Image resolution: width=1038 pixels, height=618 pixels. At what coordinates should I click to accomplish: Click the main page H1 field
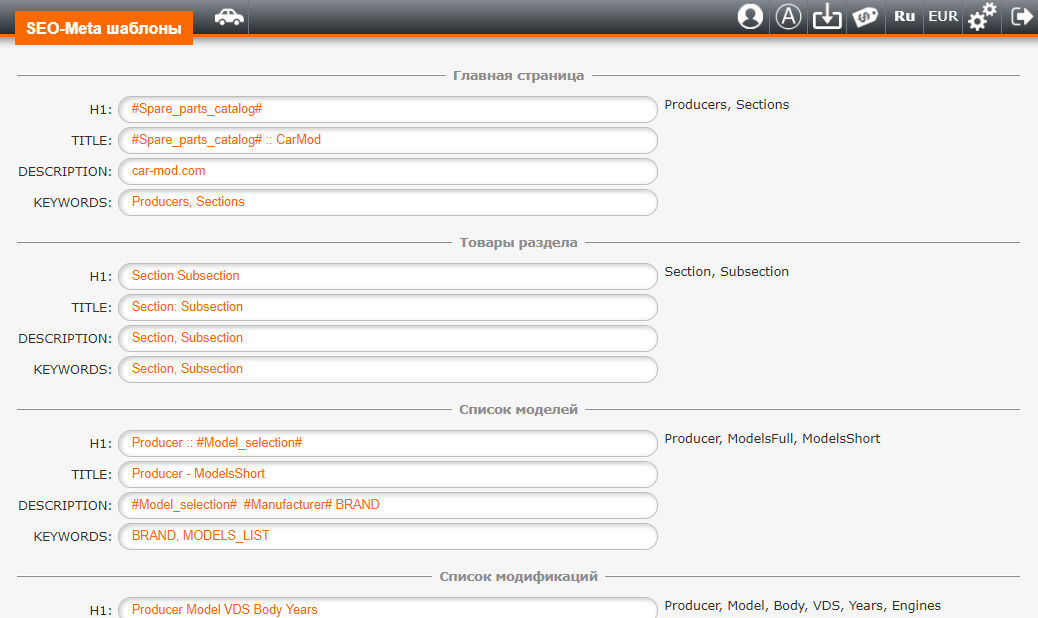click(388, 109)
